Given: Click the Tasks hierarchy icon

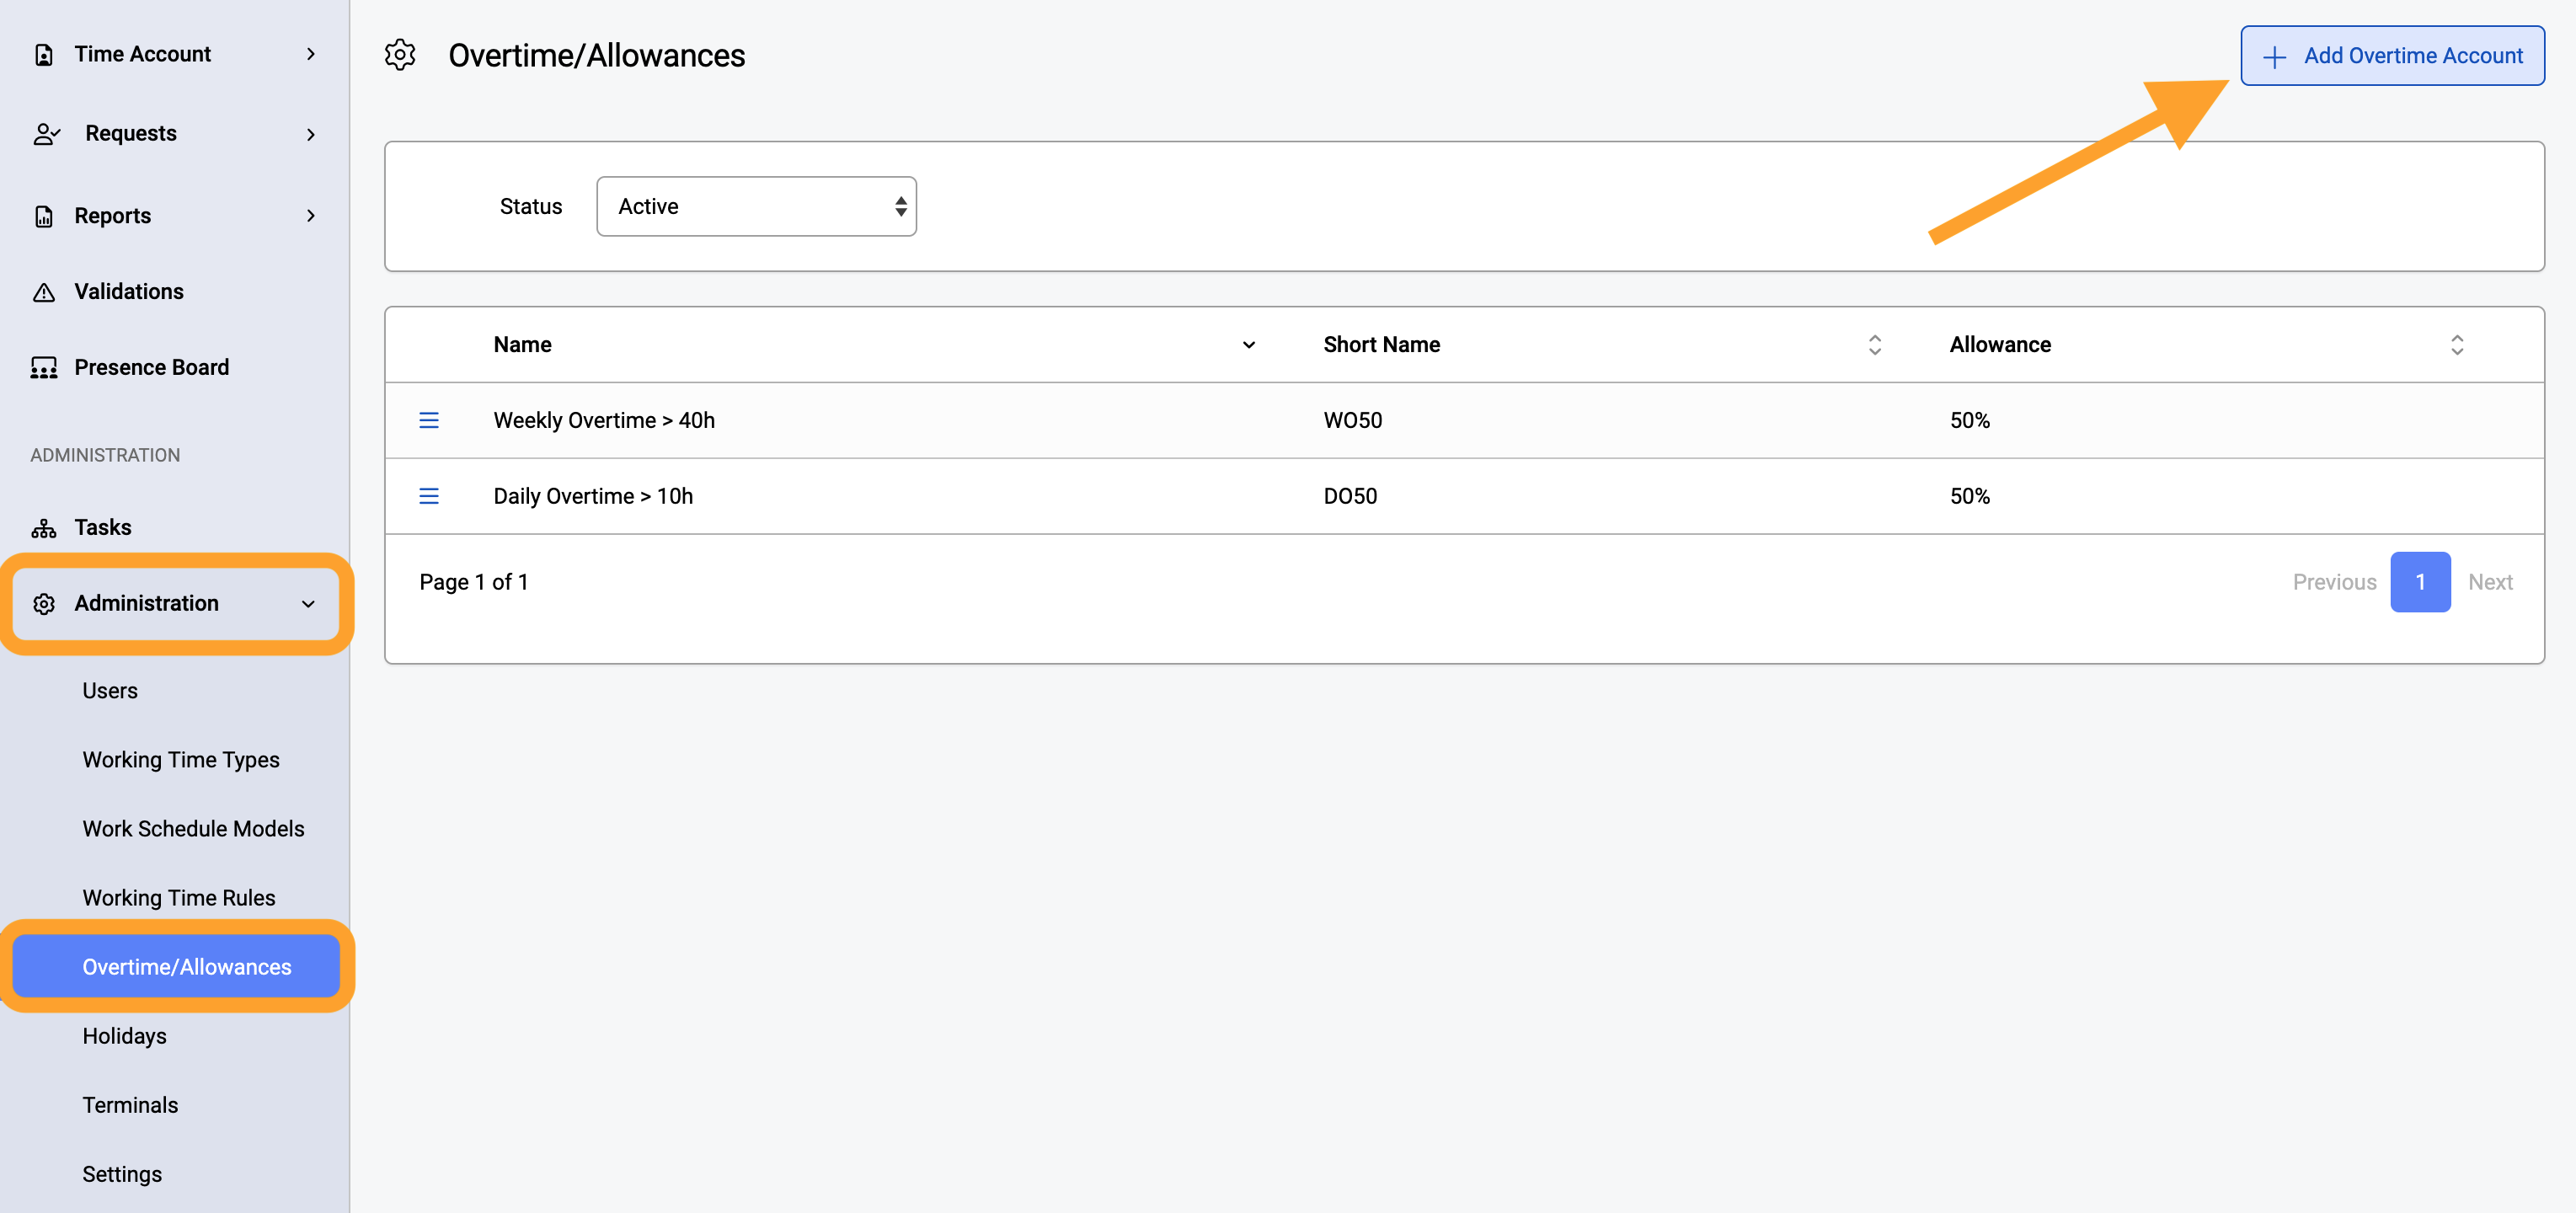Looking at the screenshot, I should [x=44, y=528].
